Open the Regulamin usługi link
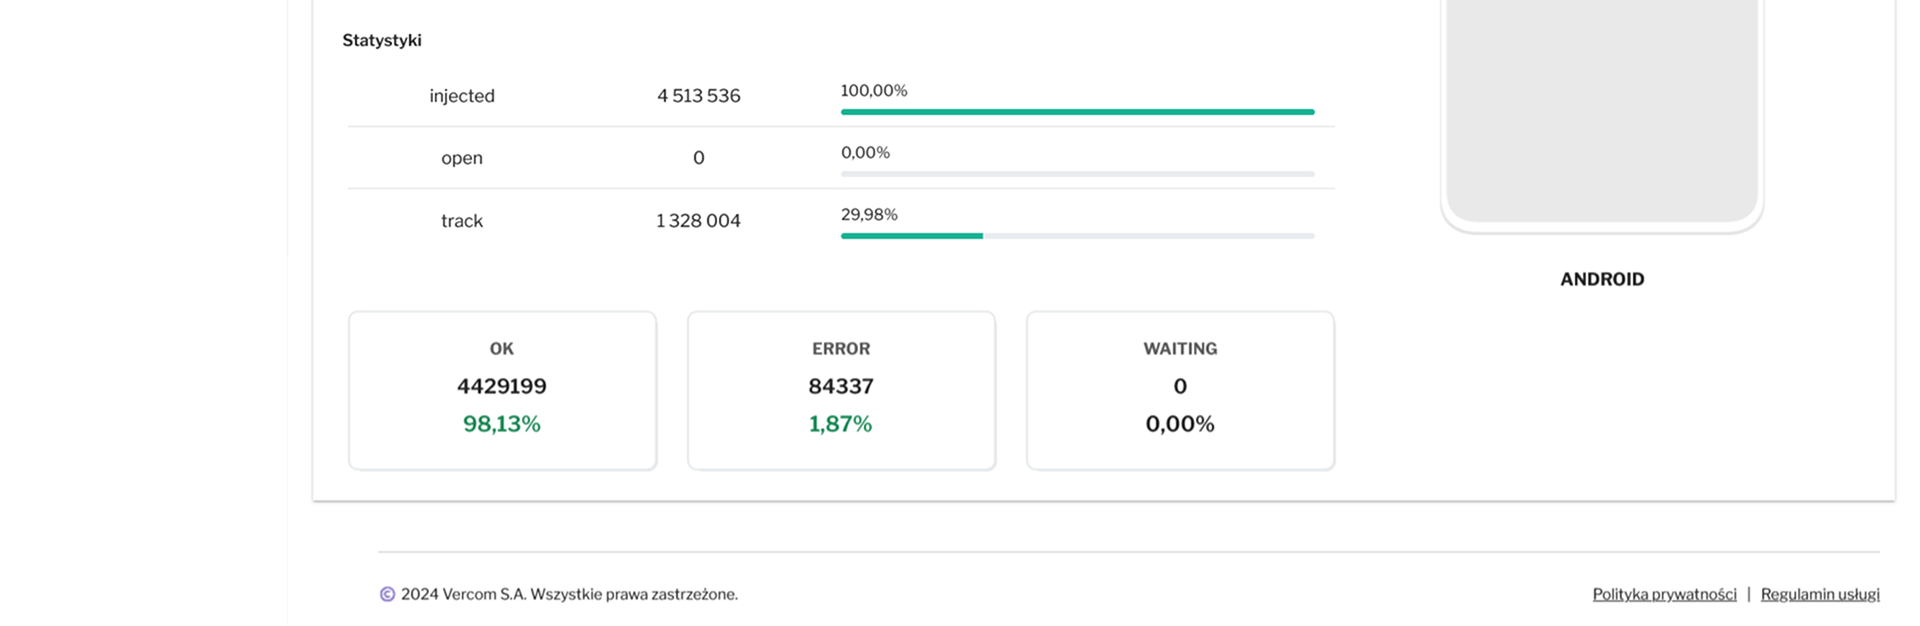1920x626 pixels. (x=1819, y=594)
